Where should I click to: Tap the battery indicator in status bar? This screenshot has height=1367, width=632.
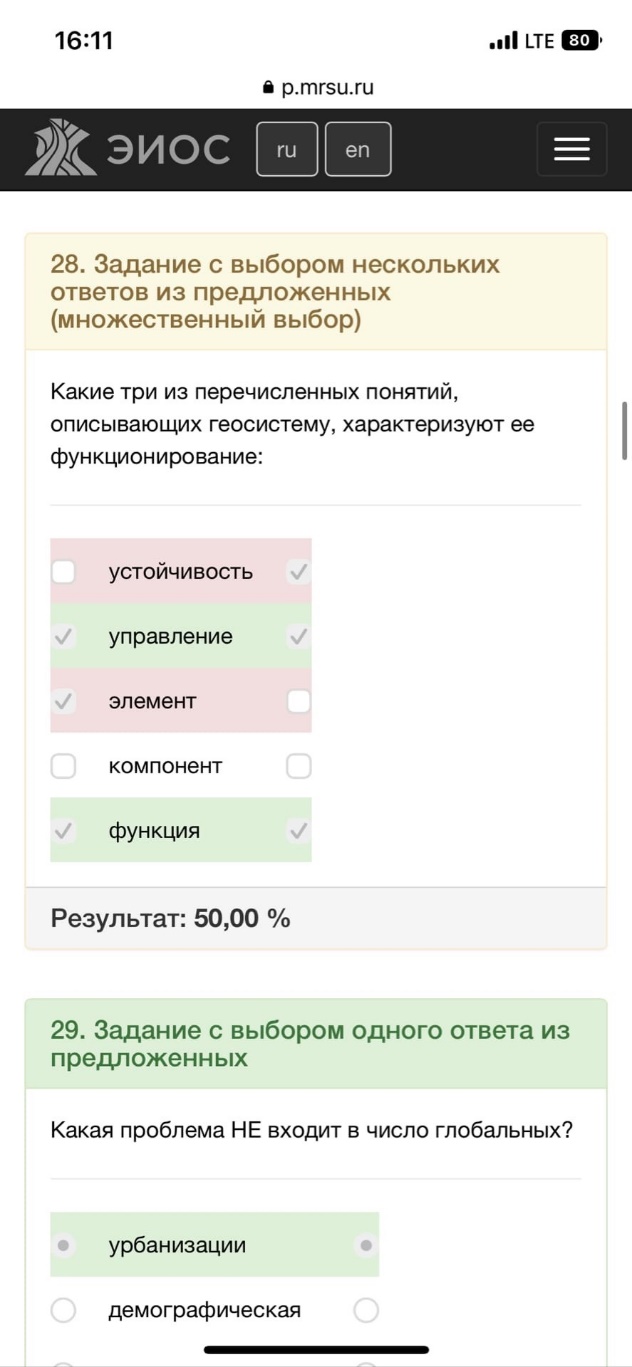pyautogui.click(x=581, y=41)
